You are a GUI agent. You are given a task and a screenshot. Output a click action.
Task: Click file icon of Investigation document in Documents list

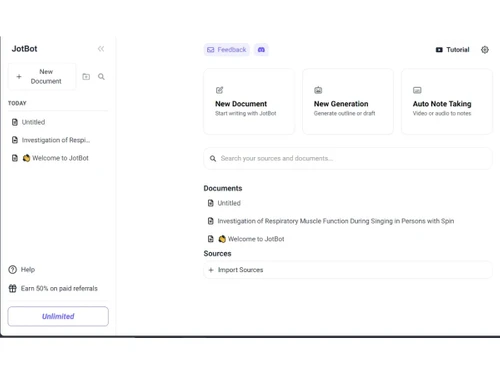(x=210, y=221)
